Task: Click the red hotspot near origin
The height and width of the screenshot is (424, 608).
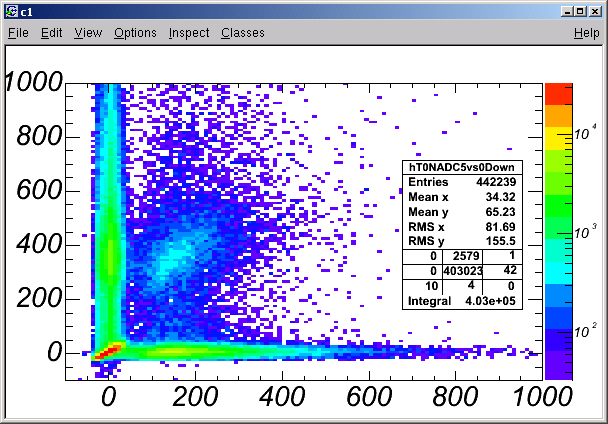Action: (109, 350)
